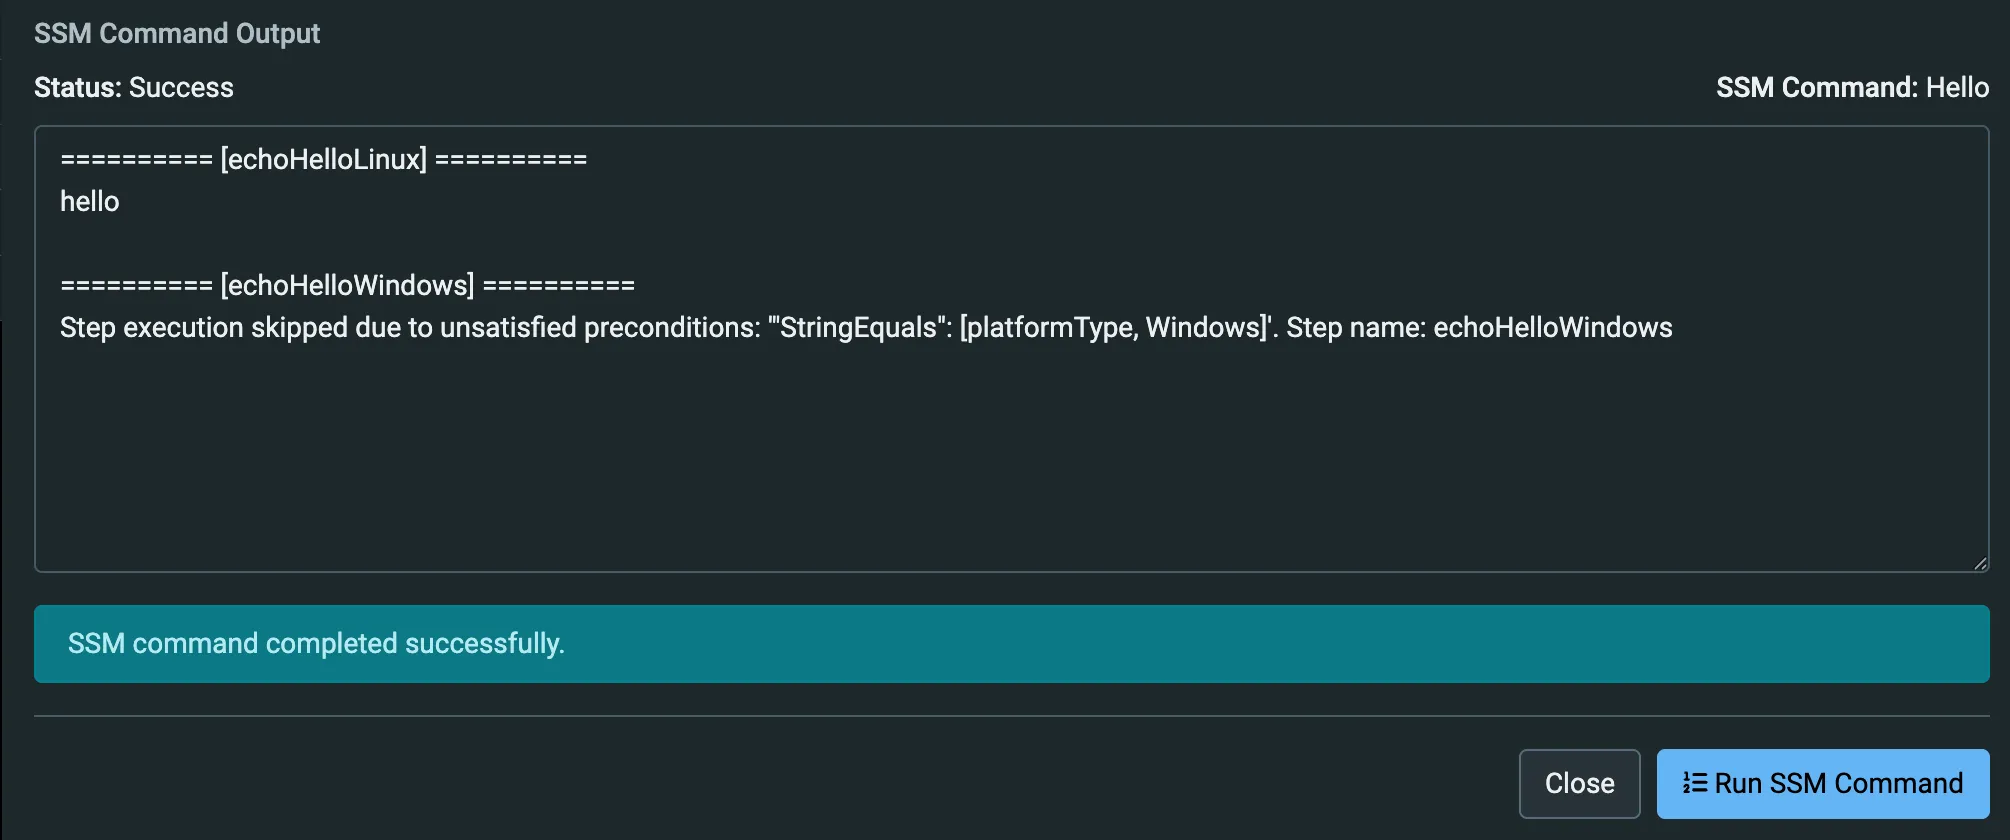Click the 'SSM Command: Hello' label
This screenshot has width=2010, height=840.
coord(1852,88)
